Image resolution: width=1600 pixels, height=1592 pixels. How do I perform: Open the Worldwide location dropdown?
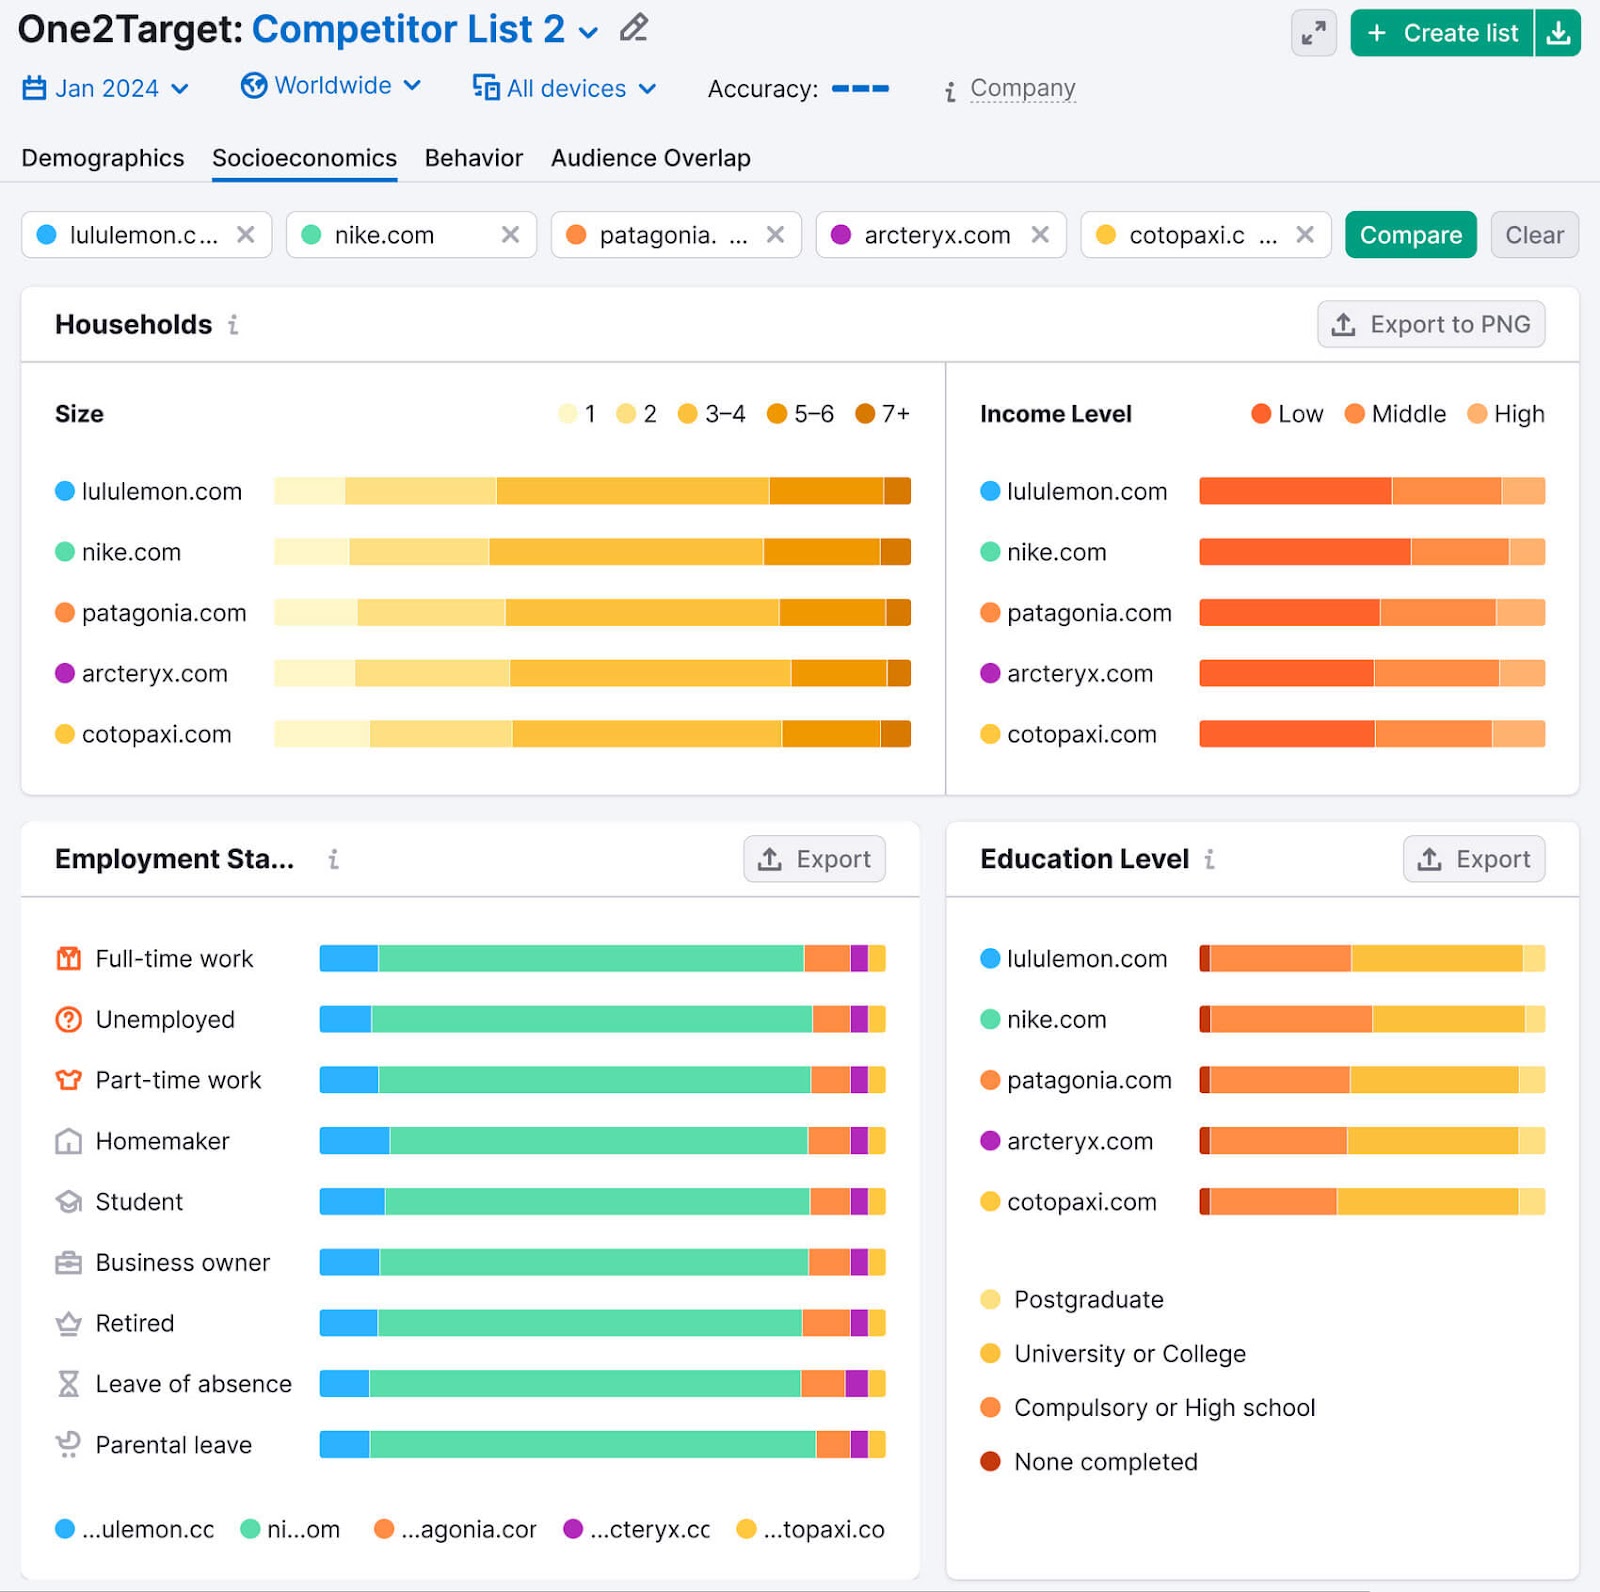[x=331, y=86]
